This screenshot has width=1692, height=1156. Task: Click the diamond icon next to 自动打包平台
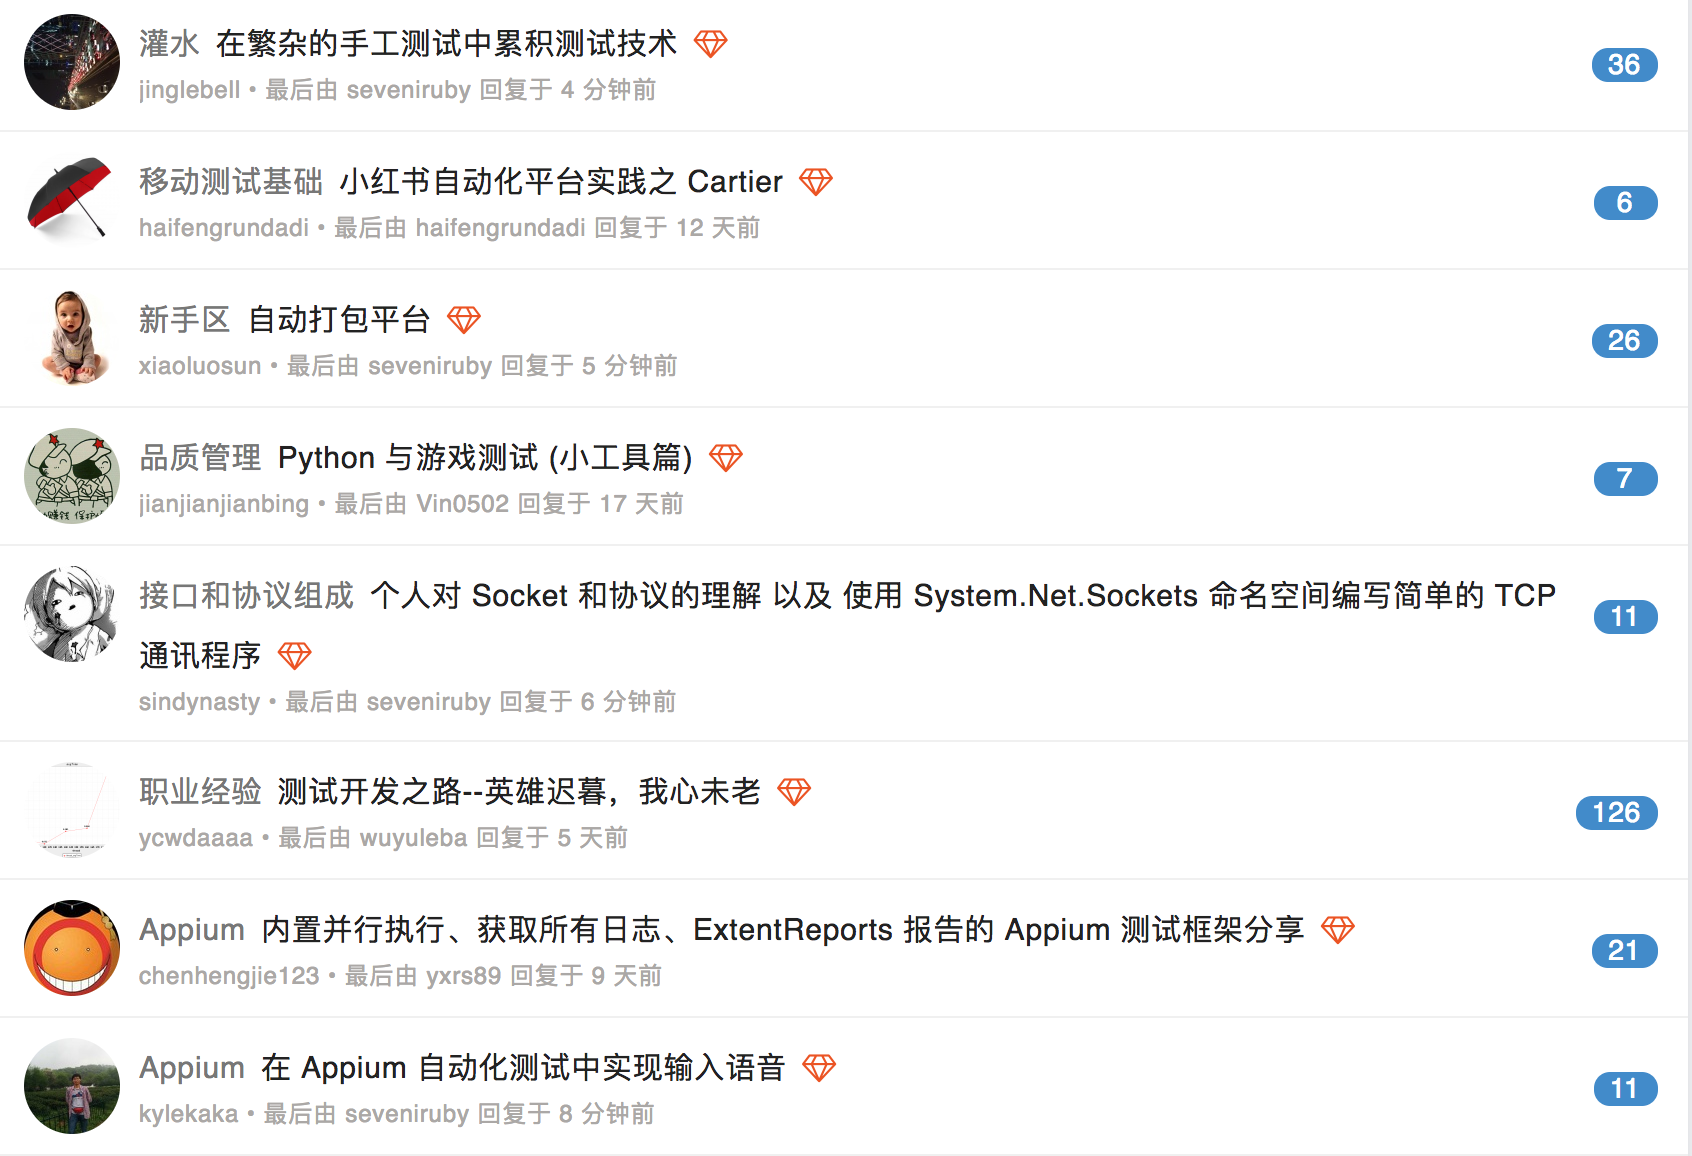coord(464,320)
